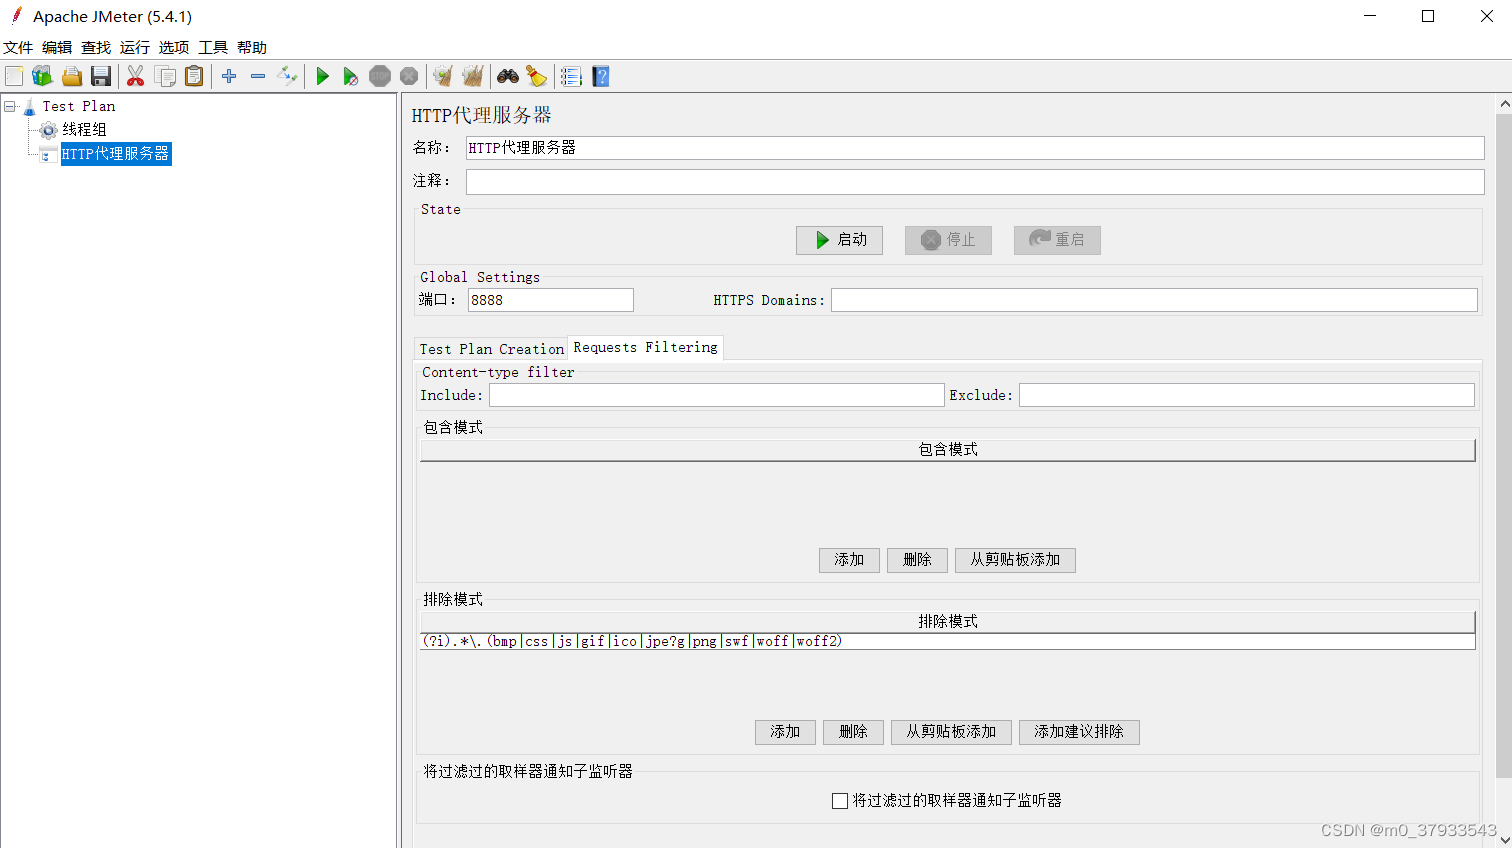
Task: Click the 排除模式 table column header
Action: [948, 622]
